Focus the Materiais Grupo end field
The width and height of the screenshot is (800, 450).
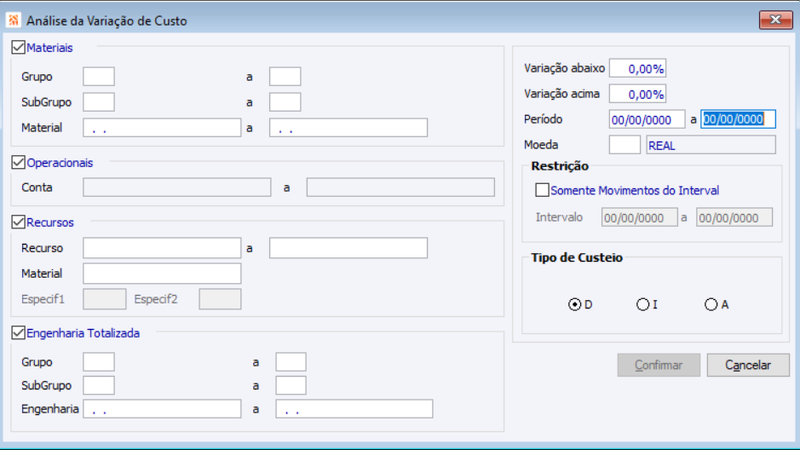tap(285, 77)
